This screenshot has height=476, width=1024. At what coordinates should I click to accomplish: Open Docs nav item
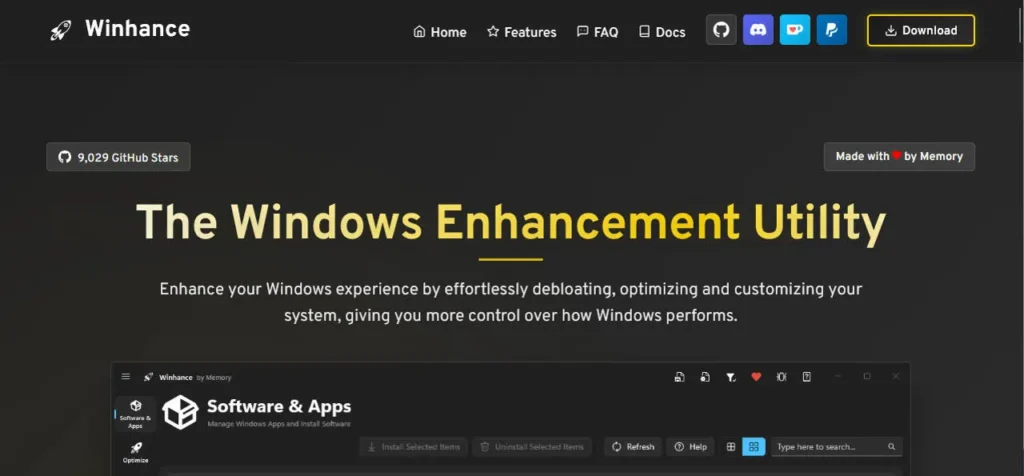pos(662,32)
